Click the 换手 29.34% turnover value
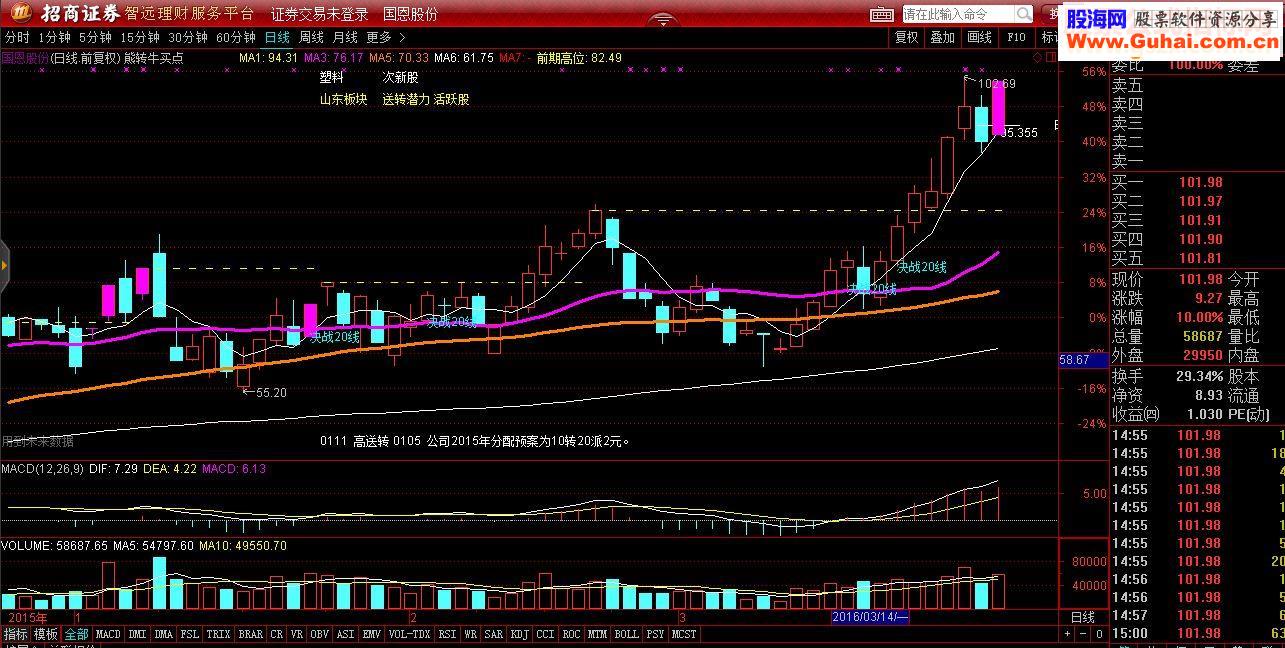The image size is (1285, 648). 1200,376
